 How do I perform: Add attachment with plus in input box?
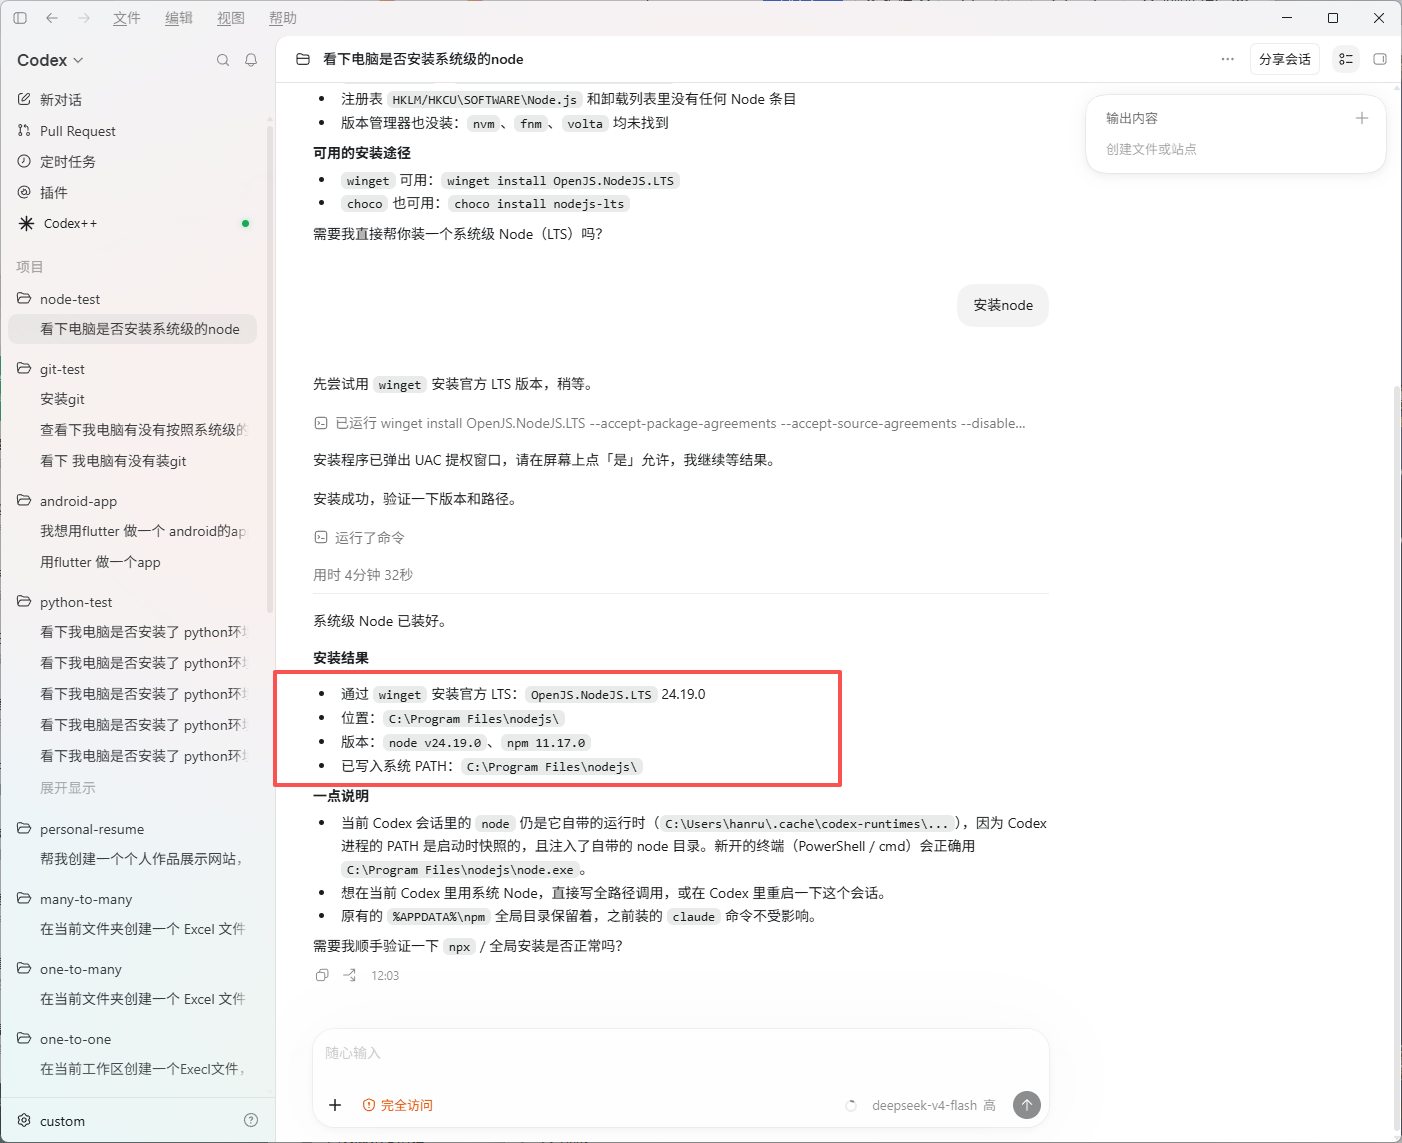coord(335,1105)
